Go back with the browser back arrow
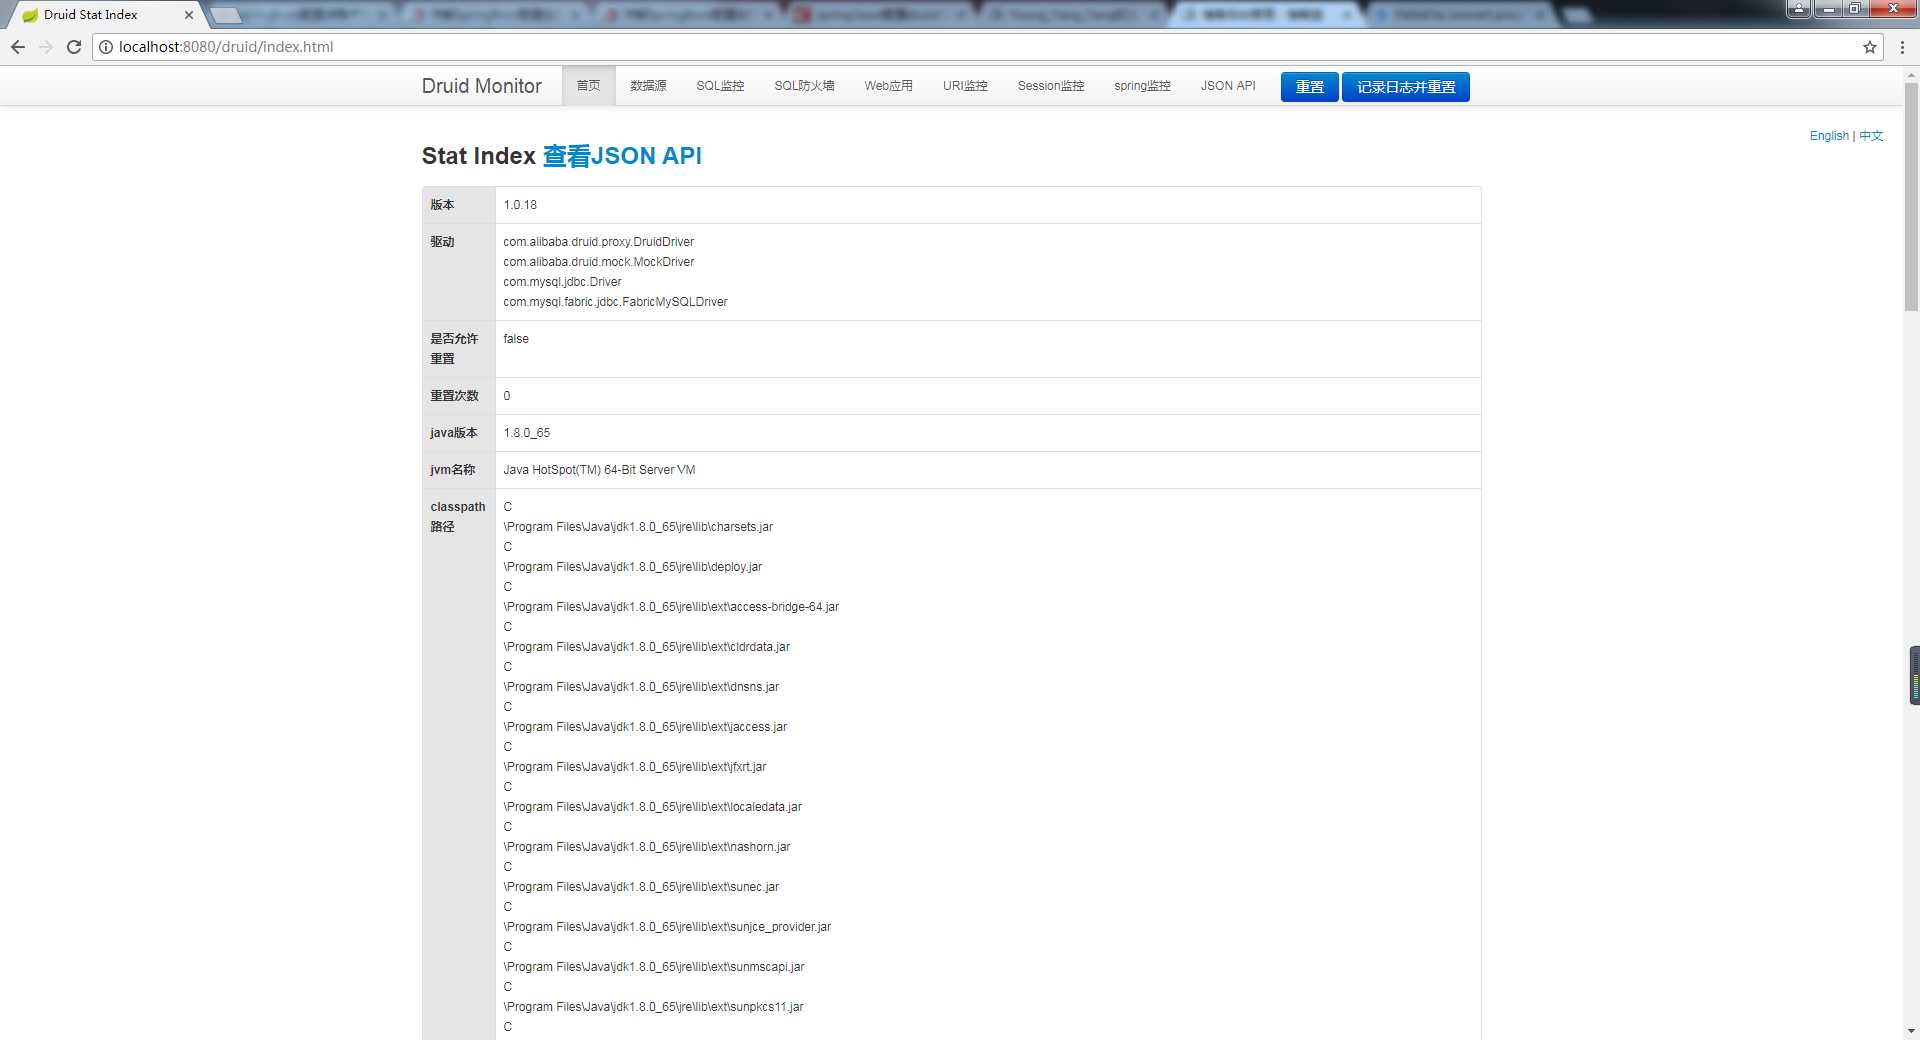Image resolution: width=1920 pixels, height=1040 pixels. click(18, 47)
